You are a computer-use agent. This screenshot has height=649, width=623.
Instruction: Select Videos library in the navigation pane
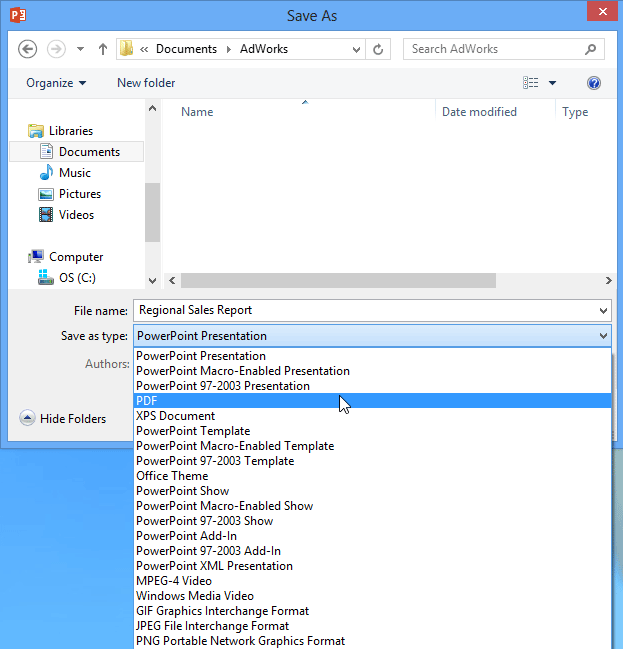click(x=76, y=215)
